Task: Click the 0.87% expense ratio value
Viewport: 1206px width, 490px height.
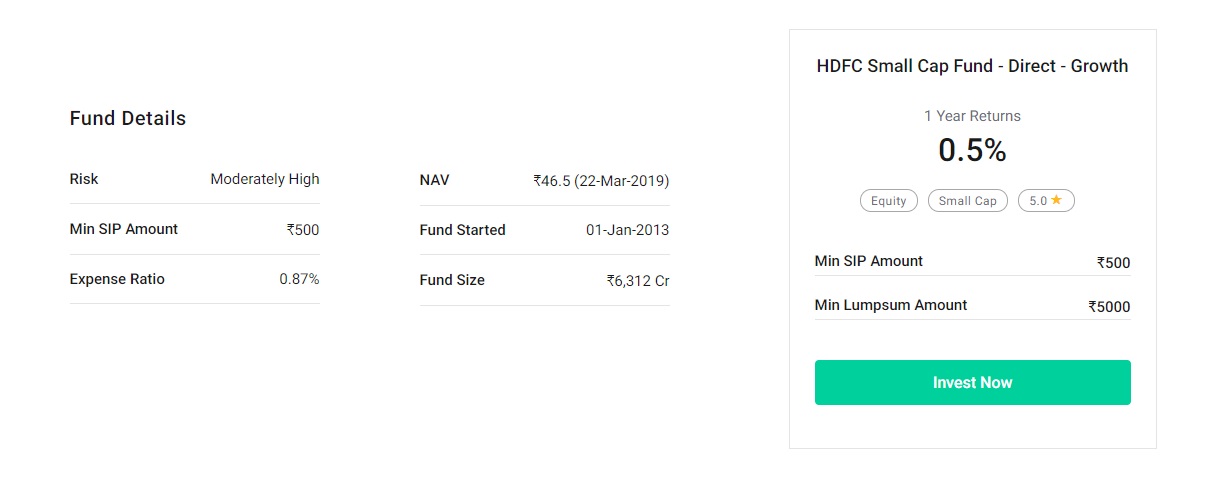Action: tap(299, 279)
